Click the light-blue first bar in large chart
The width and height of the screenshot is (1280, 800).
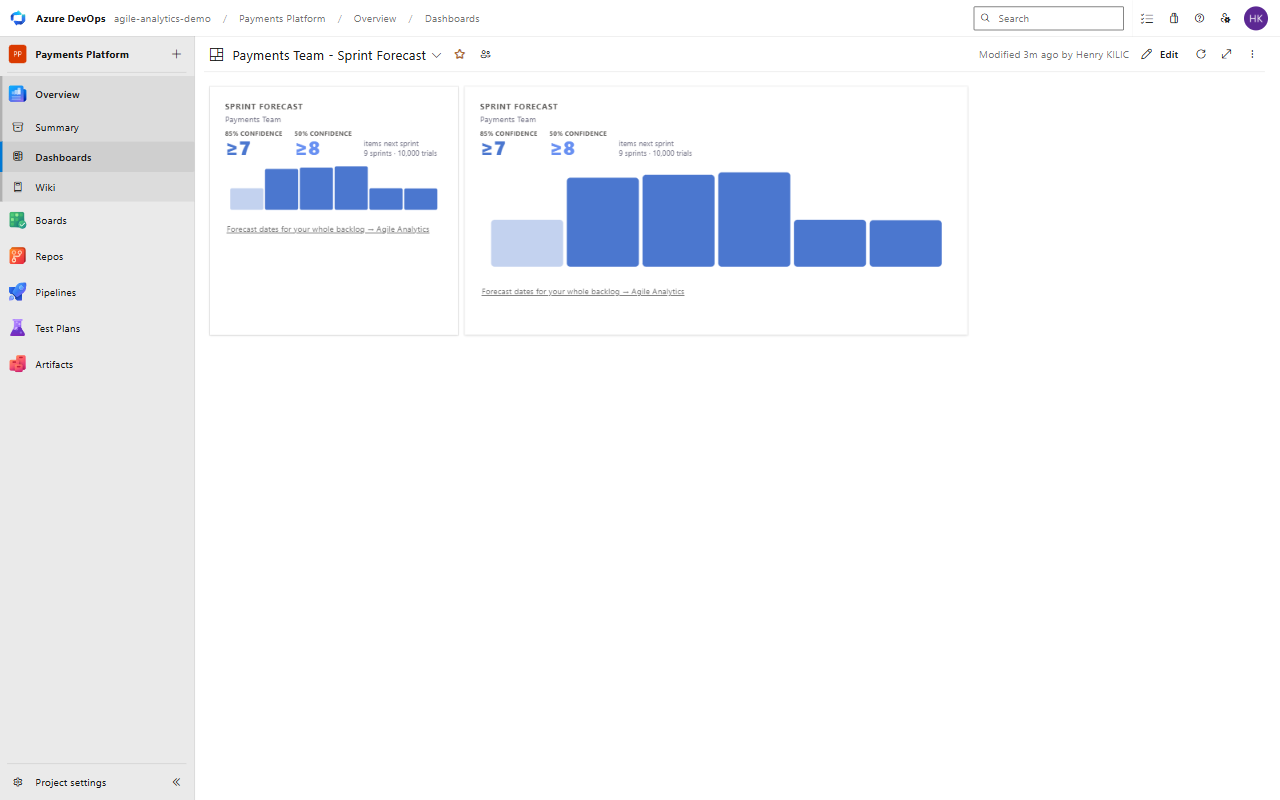pos(527,243)
